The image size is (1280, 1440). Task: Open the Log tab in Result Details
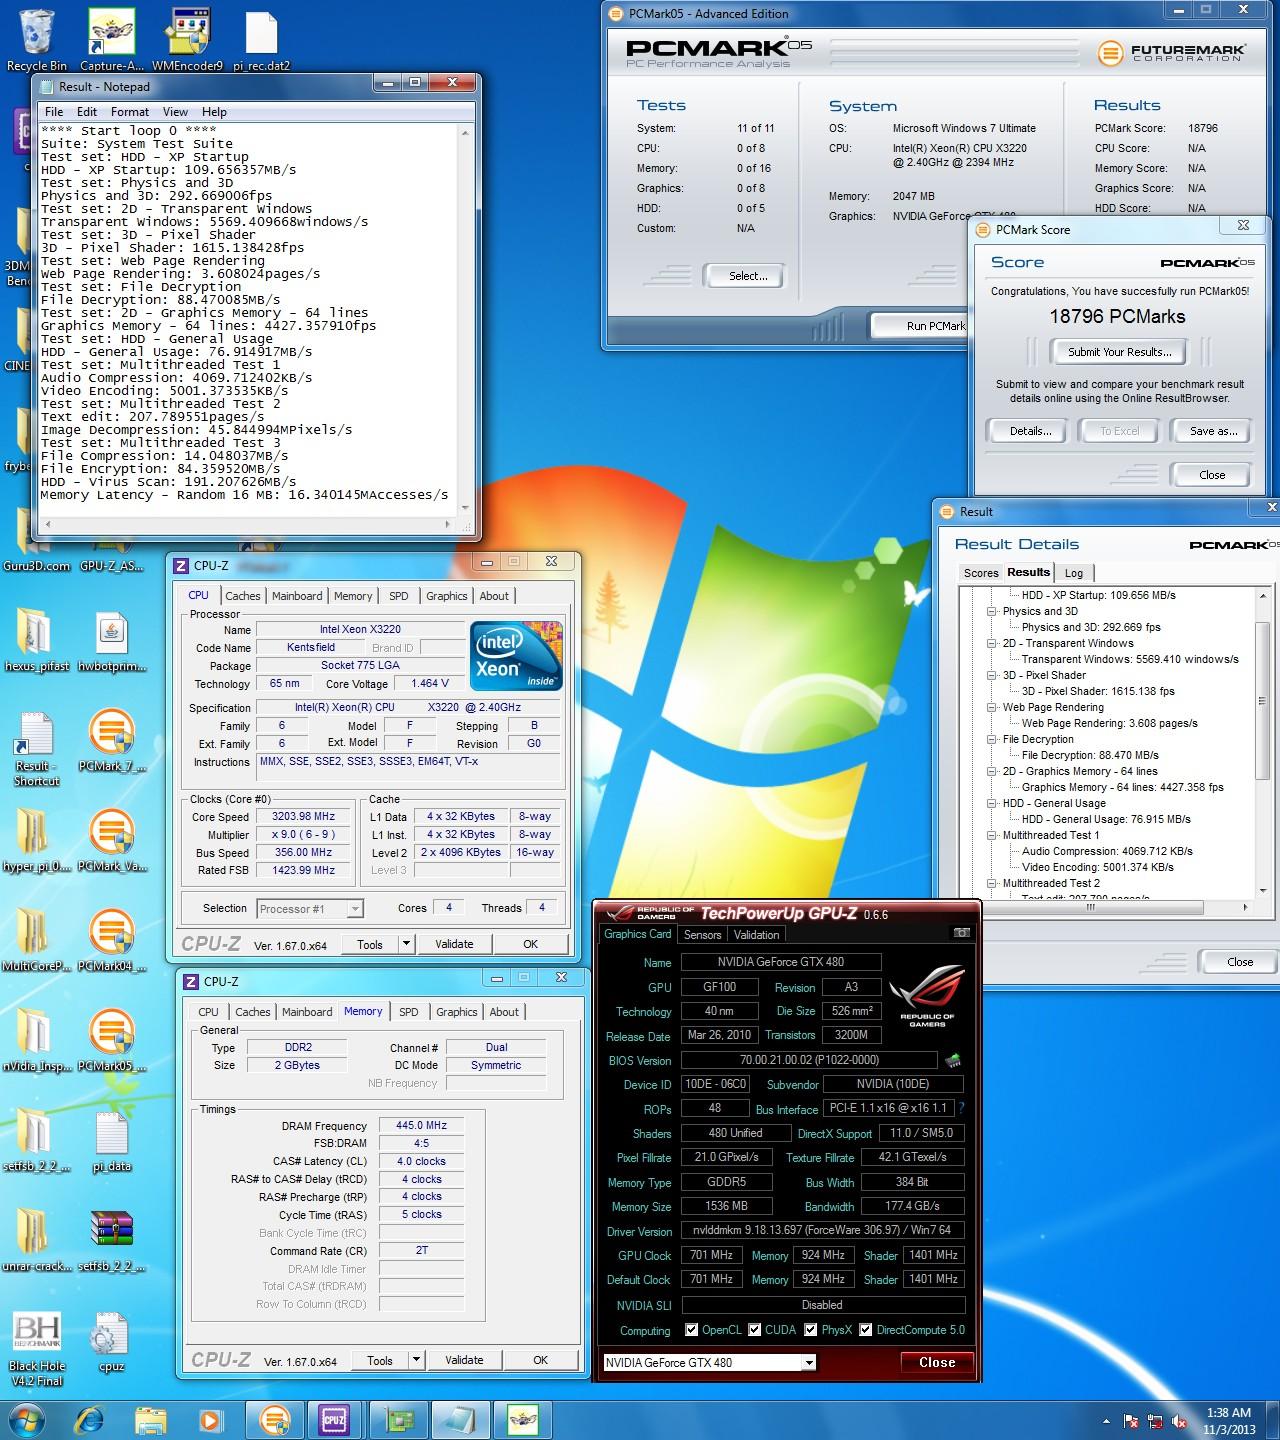(1074, 573)
